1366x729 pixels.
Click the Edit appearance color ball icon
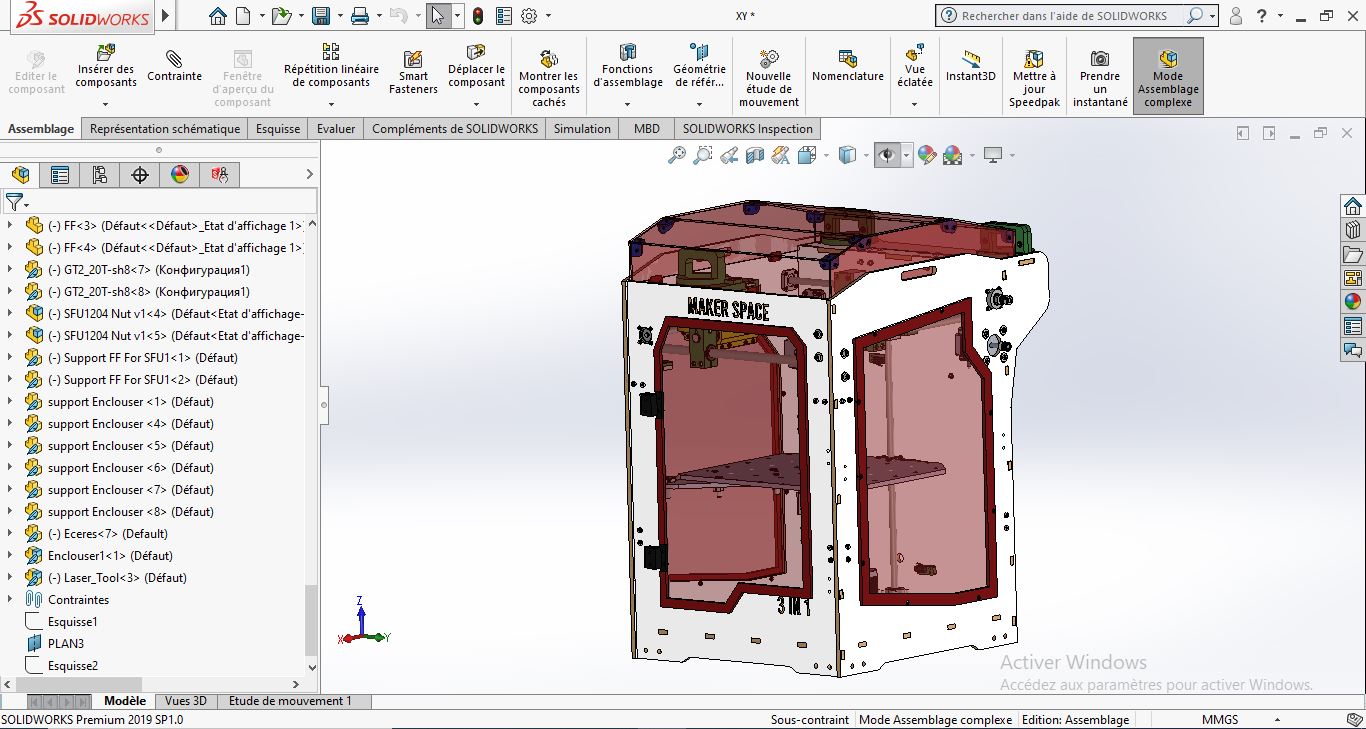(926, 155)
